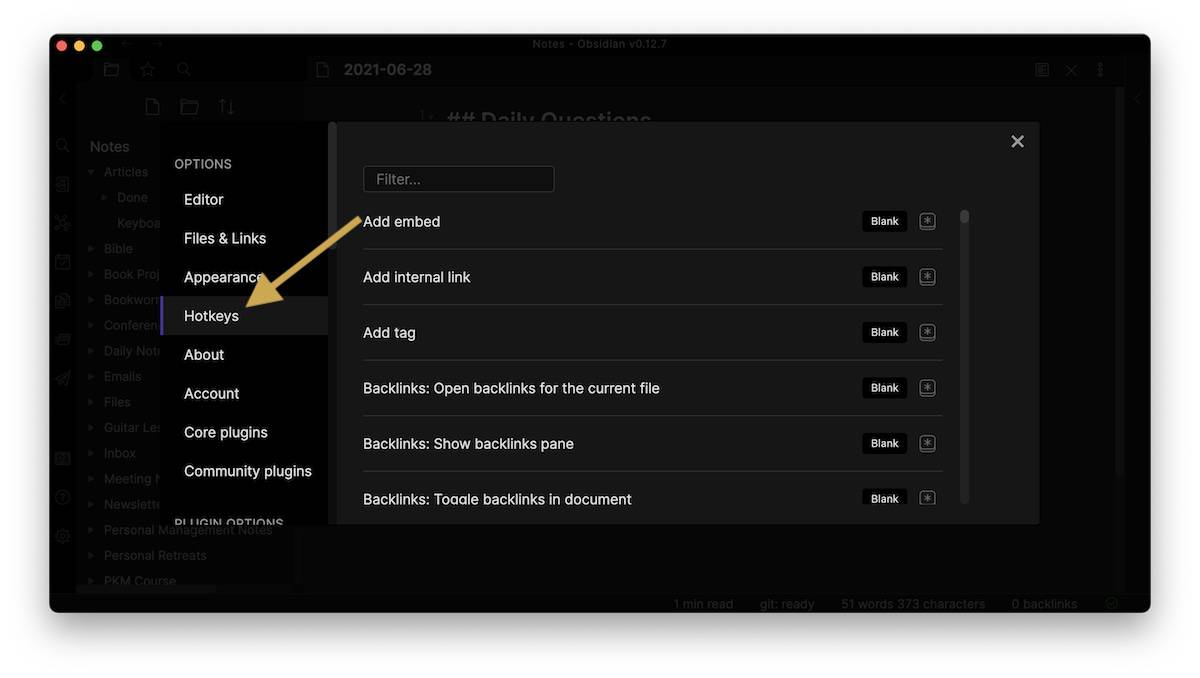Expand the Personal Management Notes folder
This screenshot has width=1200, height=678.
click(92, 530)
